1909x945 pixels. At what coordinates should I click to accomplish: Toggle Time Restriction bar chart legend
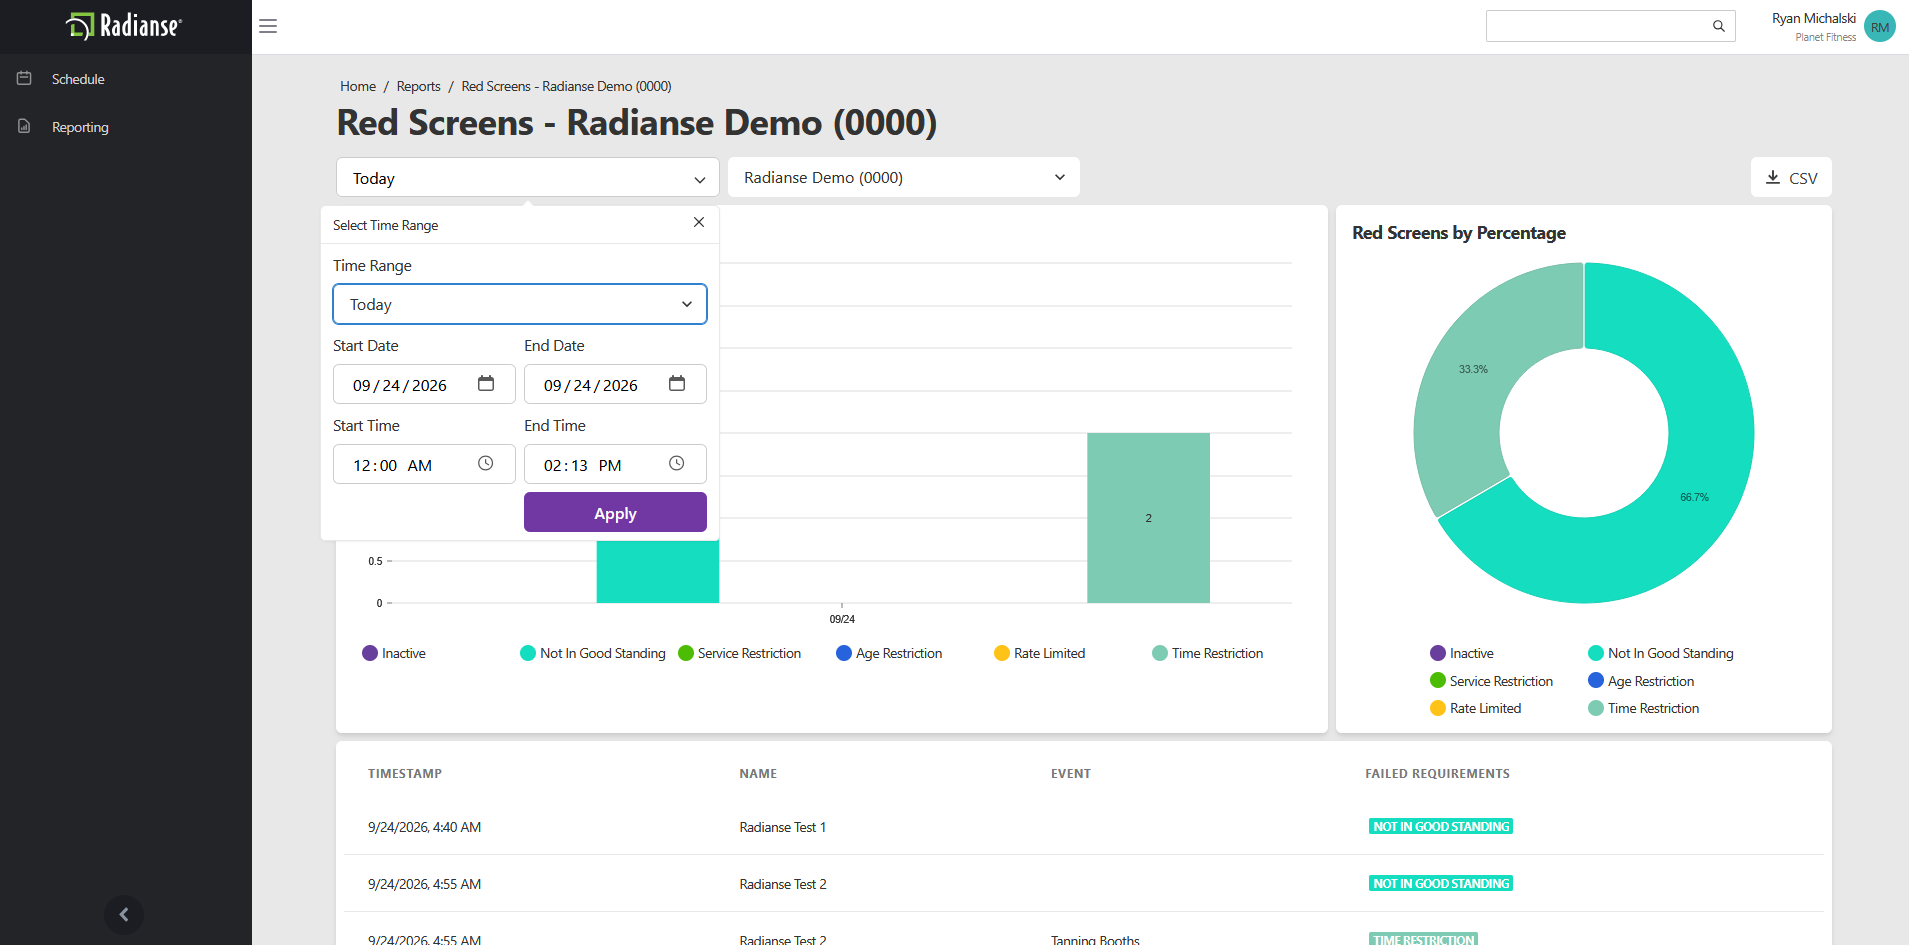pos(1208,653)
